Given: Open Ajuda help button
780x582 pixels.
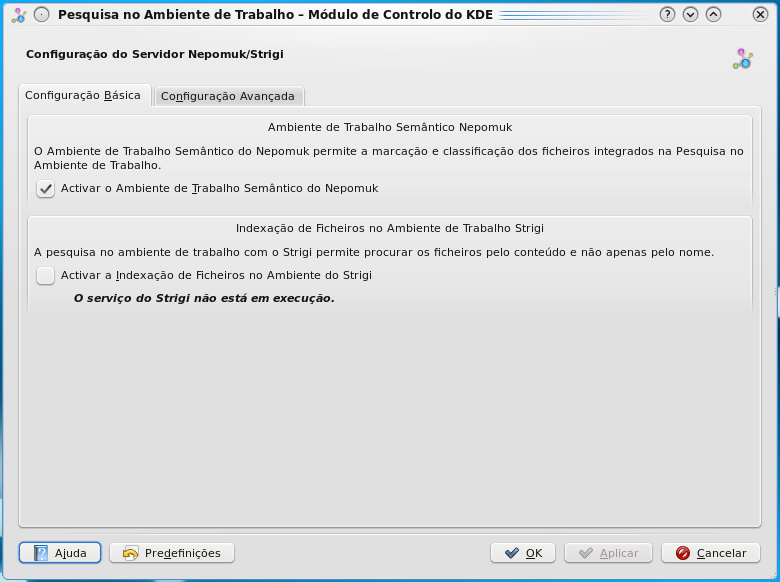Looking at the screenshot, I should pos(60,553).
